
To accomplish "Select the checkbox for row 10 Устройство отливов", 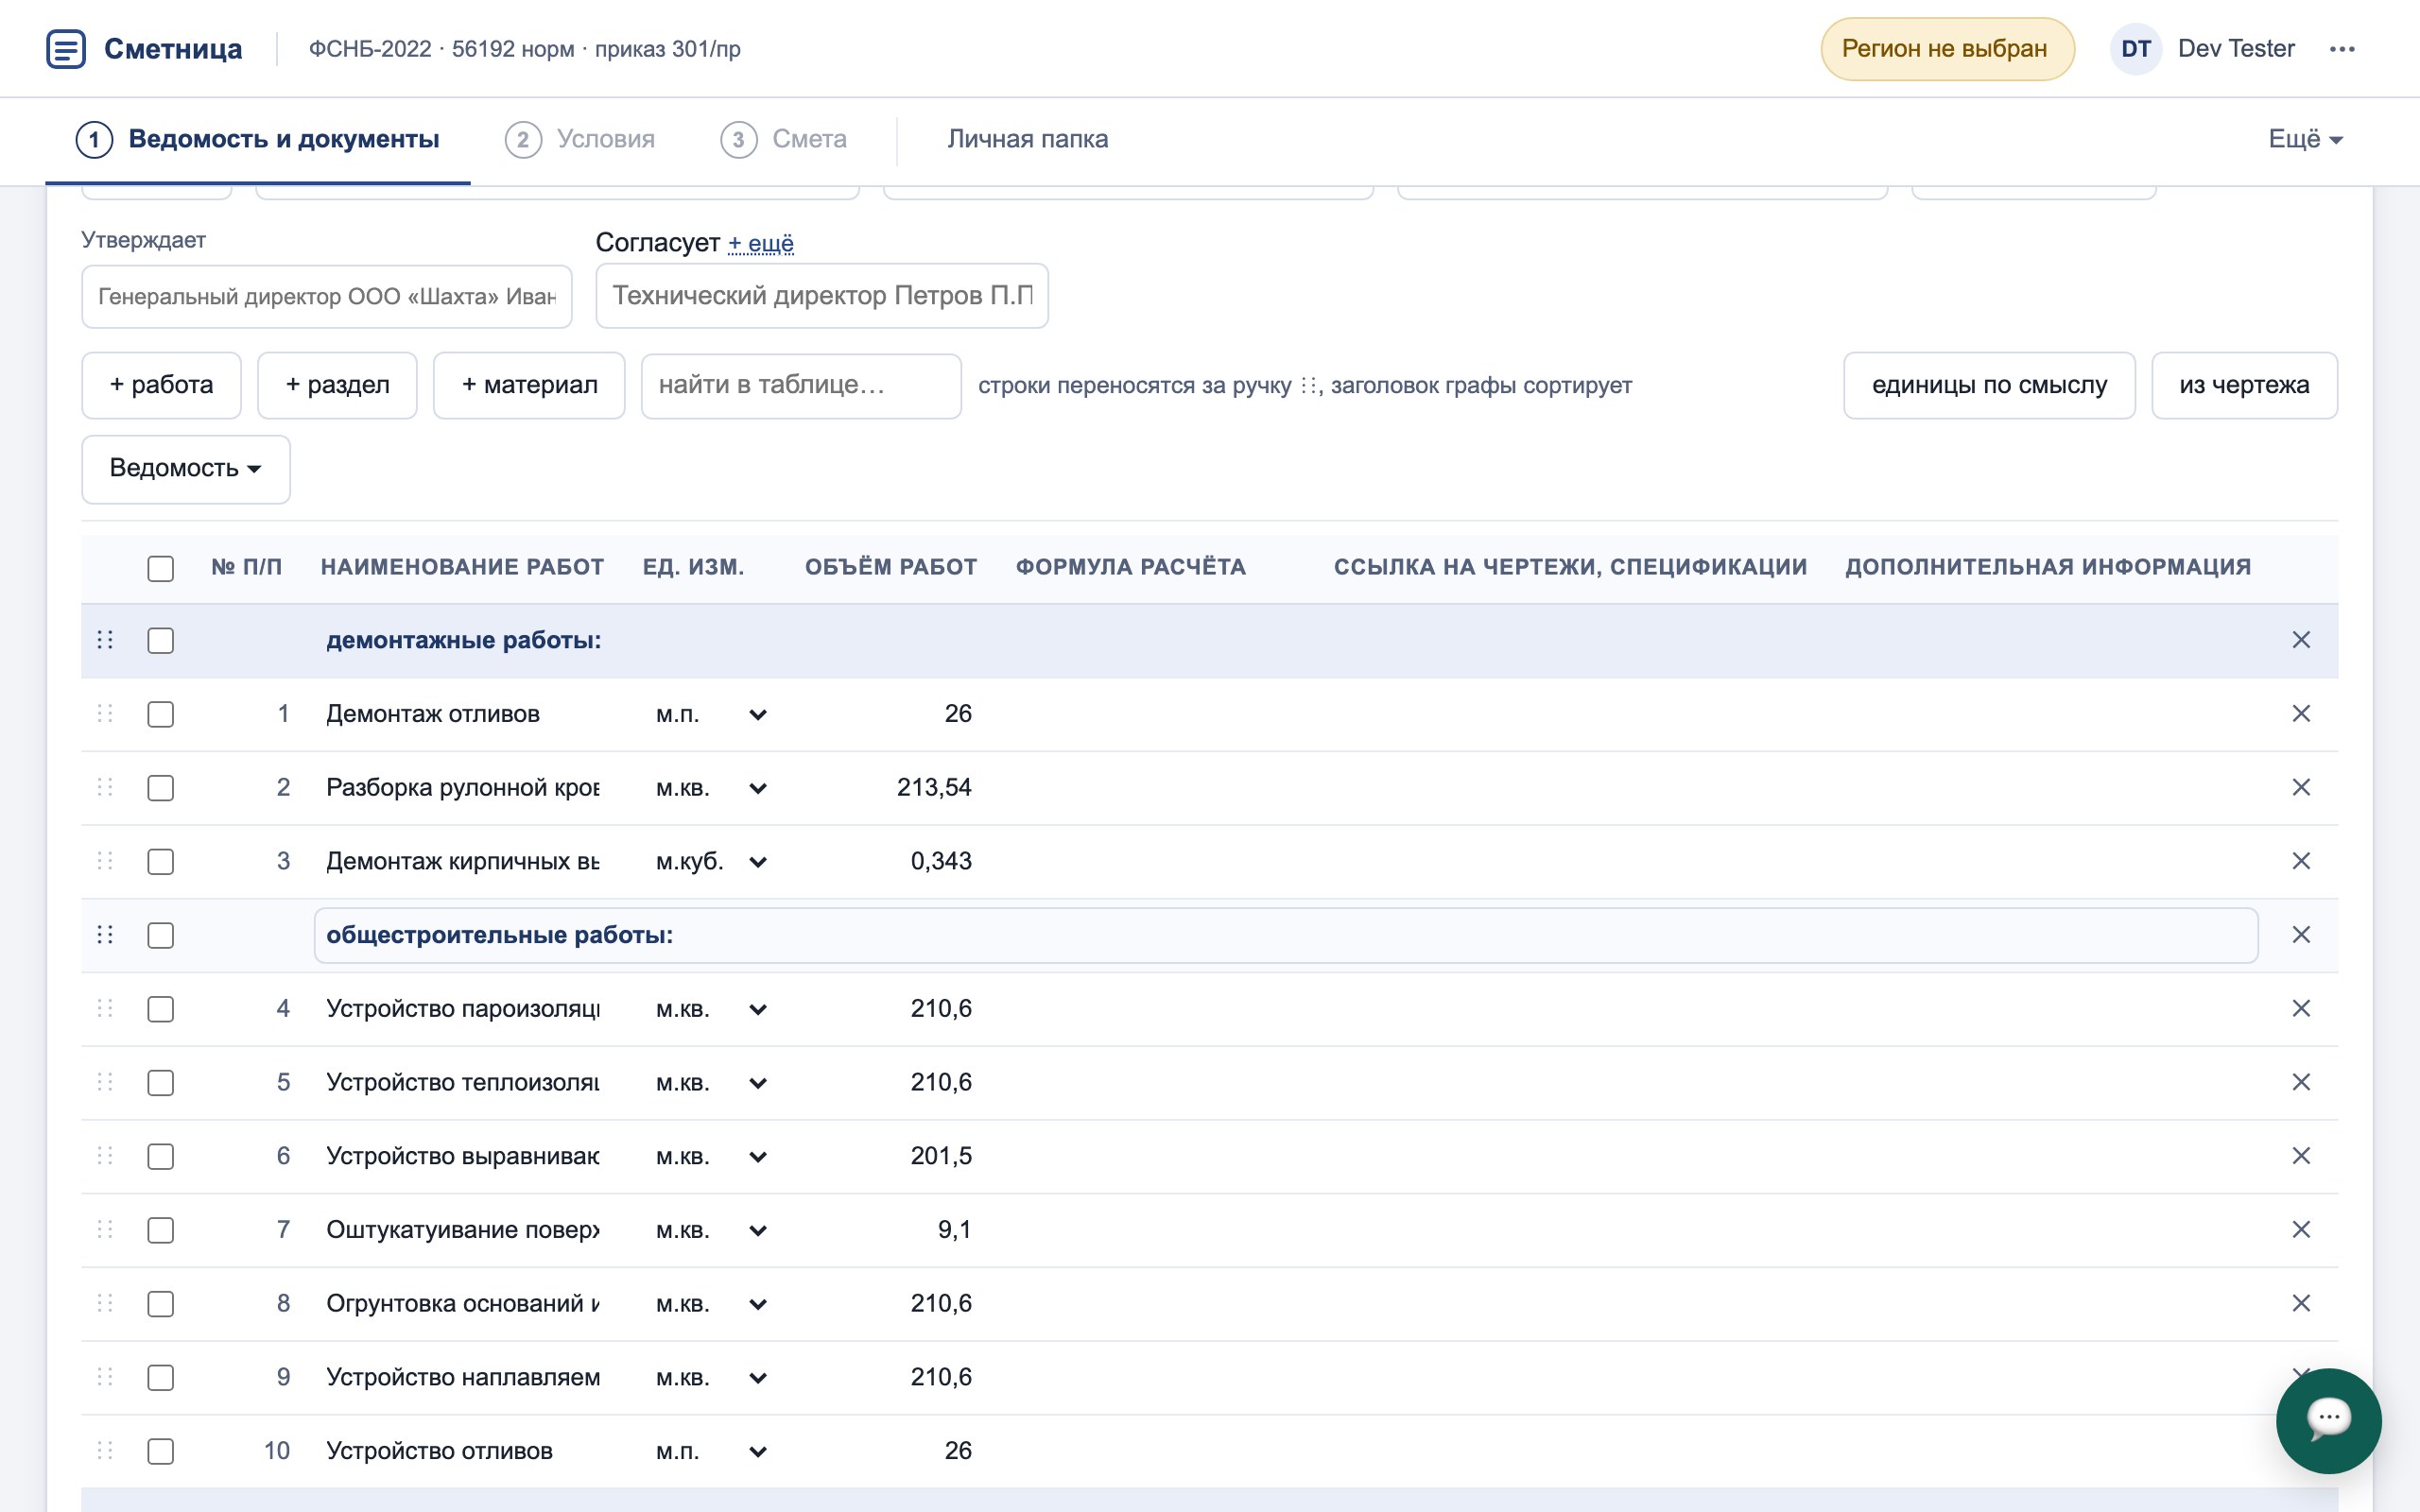I will coord(161,1451).
